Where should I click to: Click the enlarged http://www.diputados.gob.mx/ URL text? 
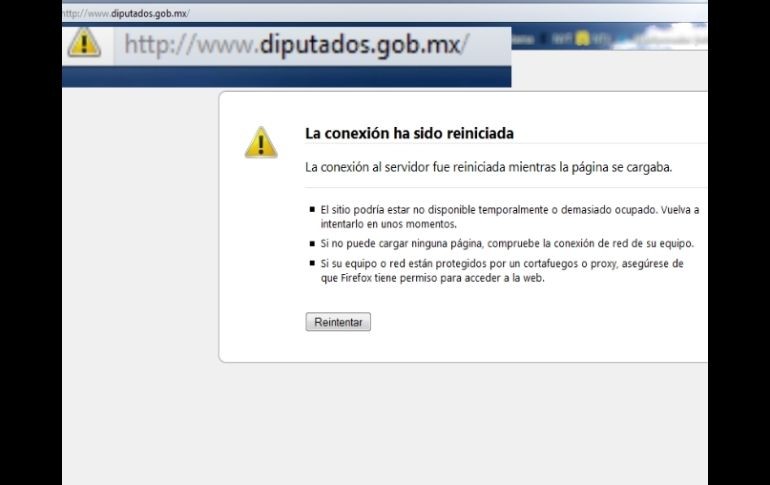(295, 45)
